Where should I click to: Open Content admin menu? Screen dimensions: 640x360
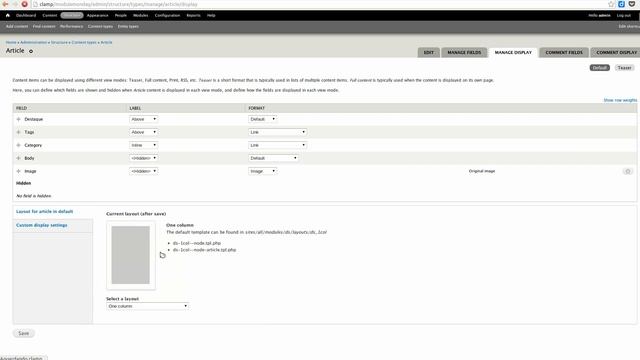pyautogui.click(x=49, y=15)
